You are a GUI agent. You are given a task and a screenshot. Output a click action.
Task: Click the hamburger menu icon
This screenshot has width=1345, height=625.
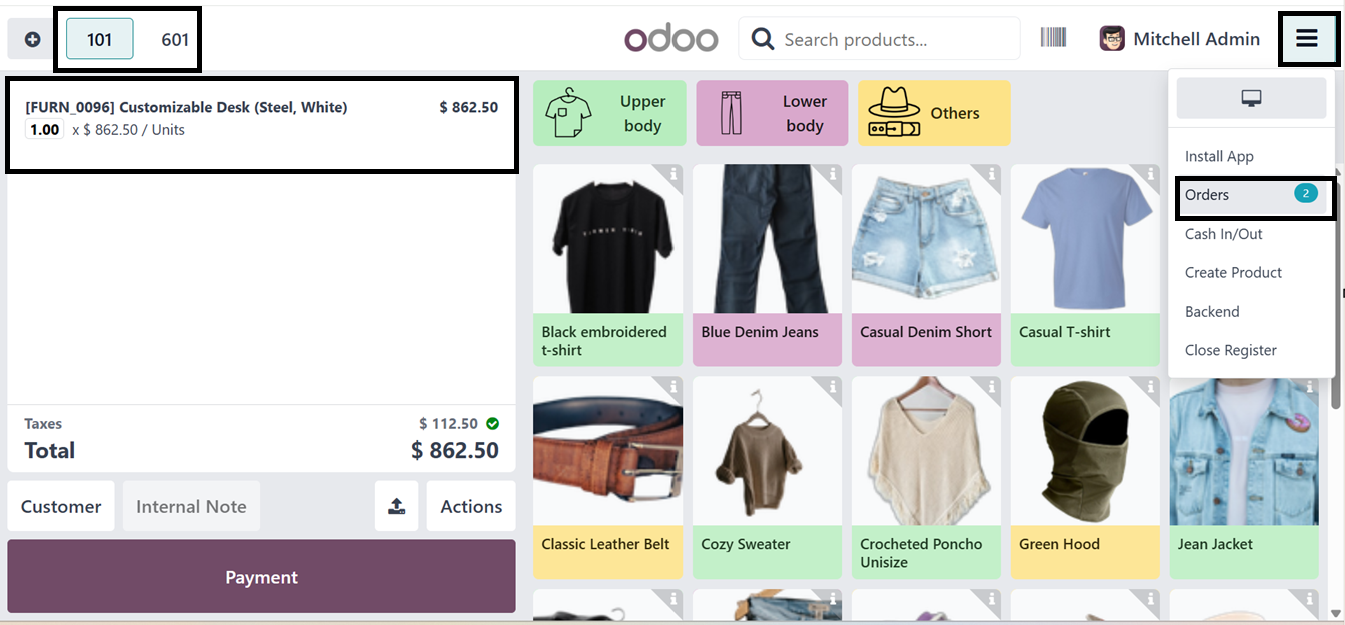(x=1307, y=39)
